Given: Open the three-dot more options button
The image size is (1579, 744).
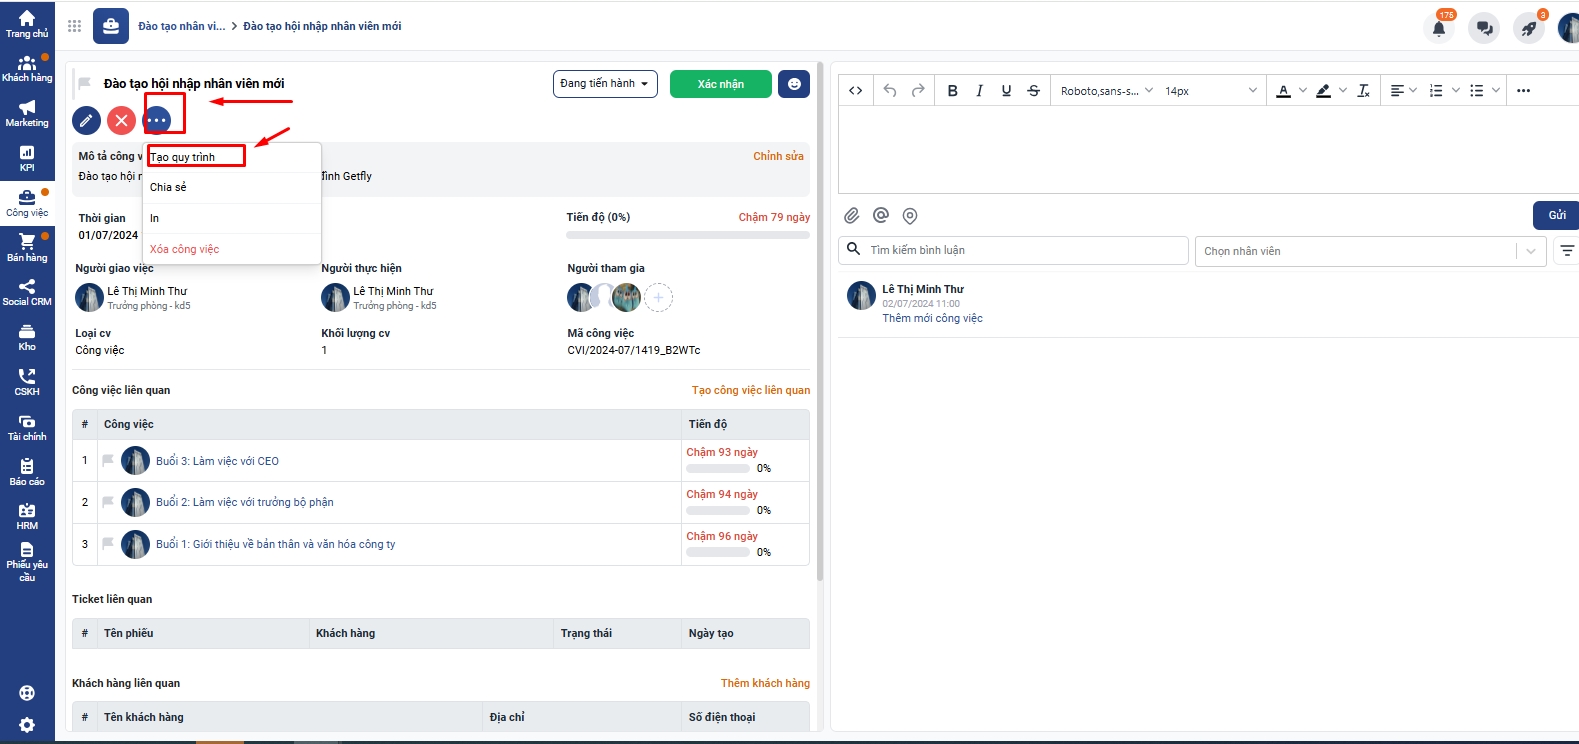Looking at the screenshot, I should click(x=157, y=121).
